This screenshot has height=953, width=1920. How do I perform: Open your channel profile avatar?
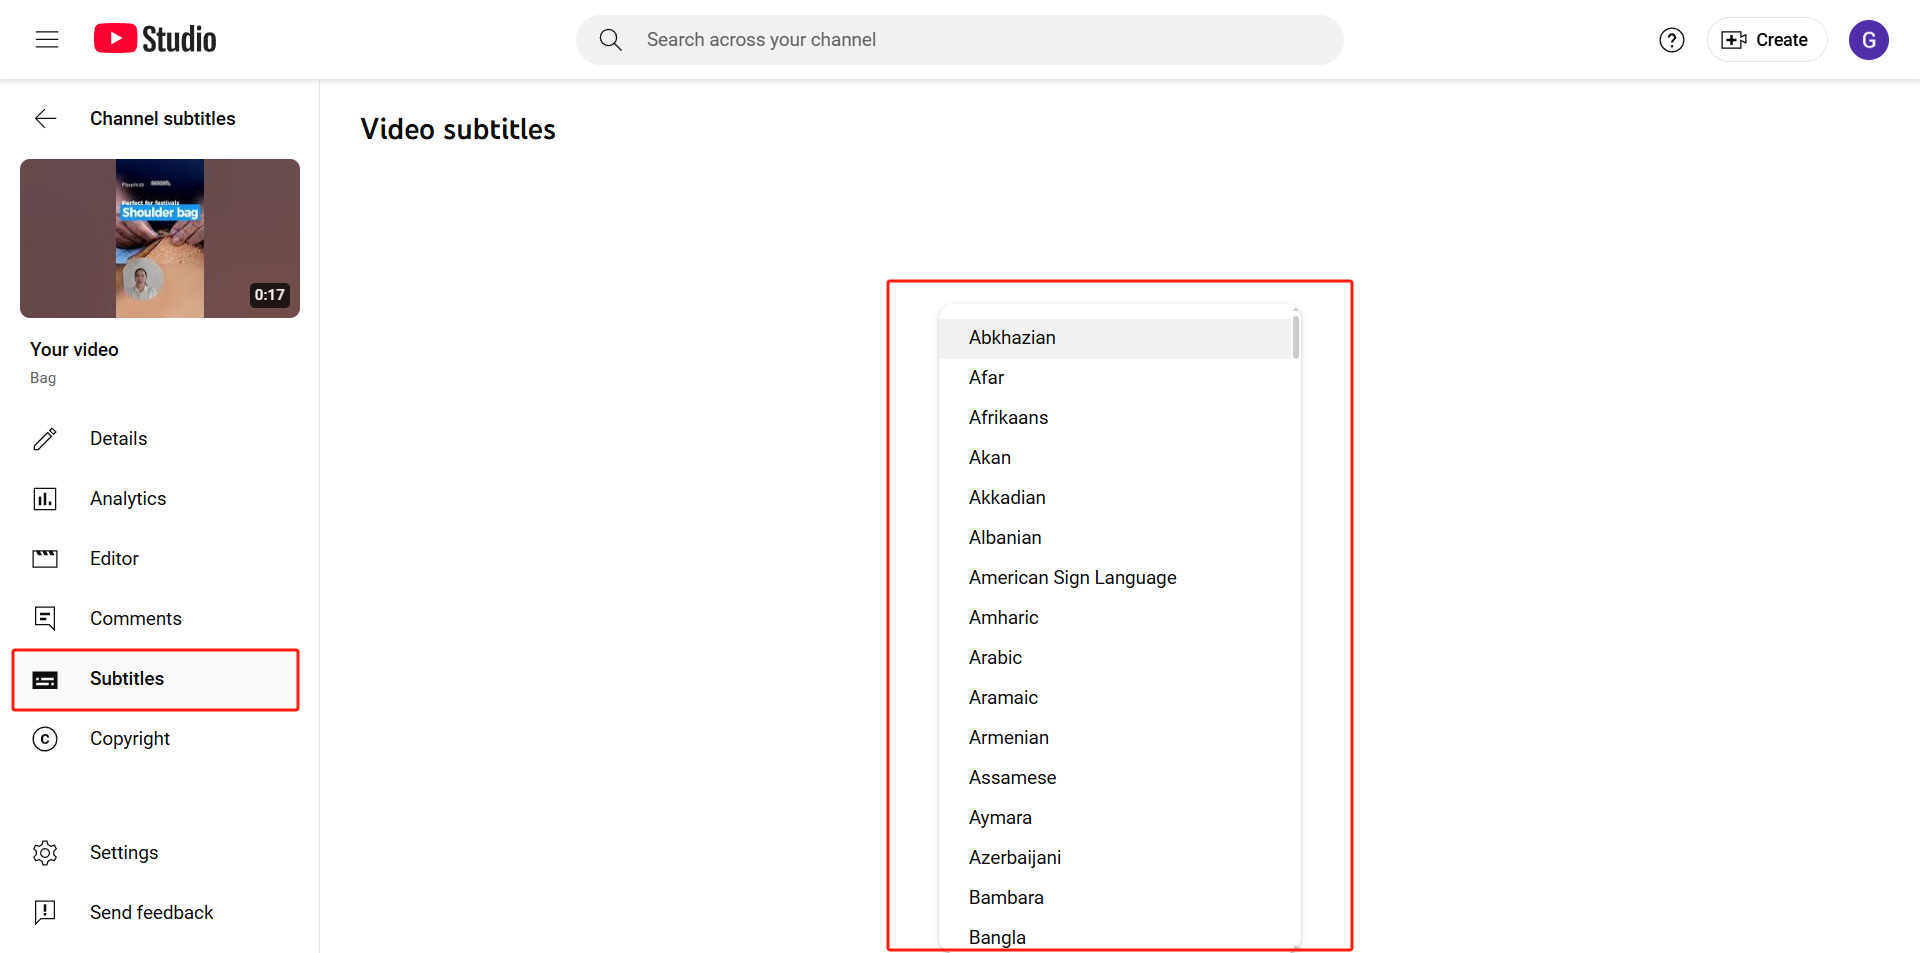[1869, 40]
